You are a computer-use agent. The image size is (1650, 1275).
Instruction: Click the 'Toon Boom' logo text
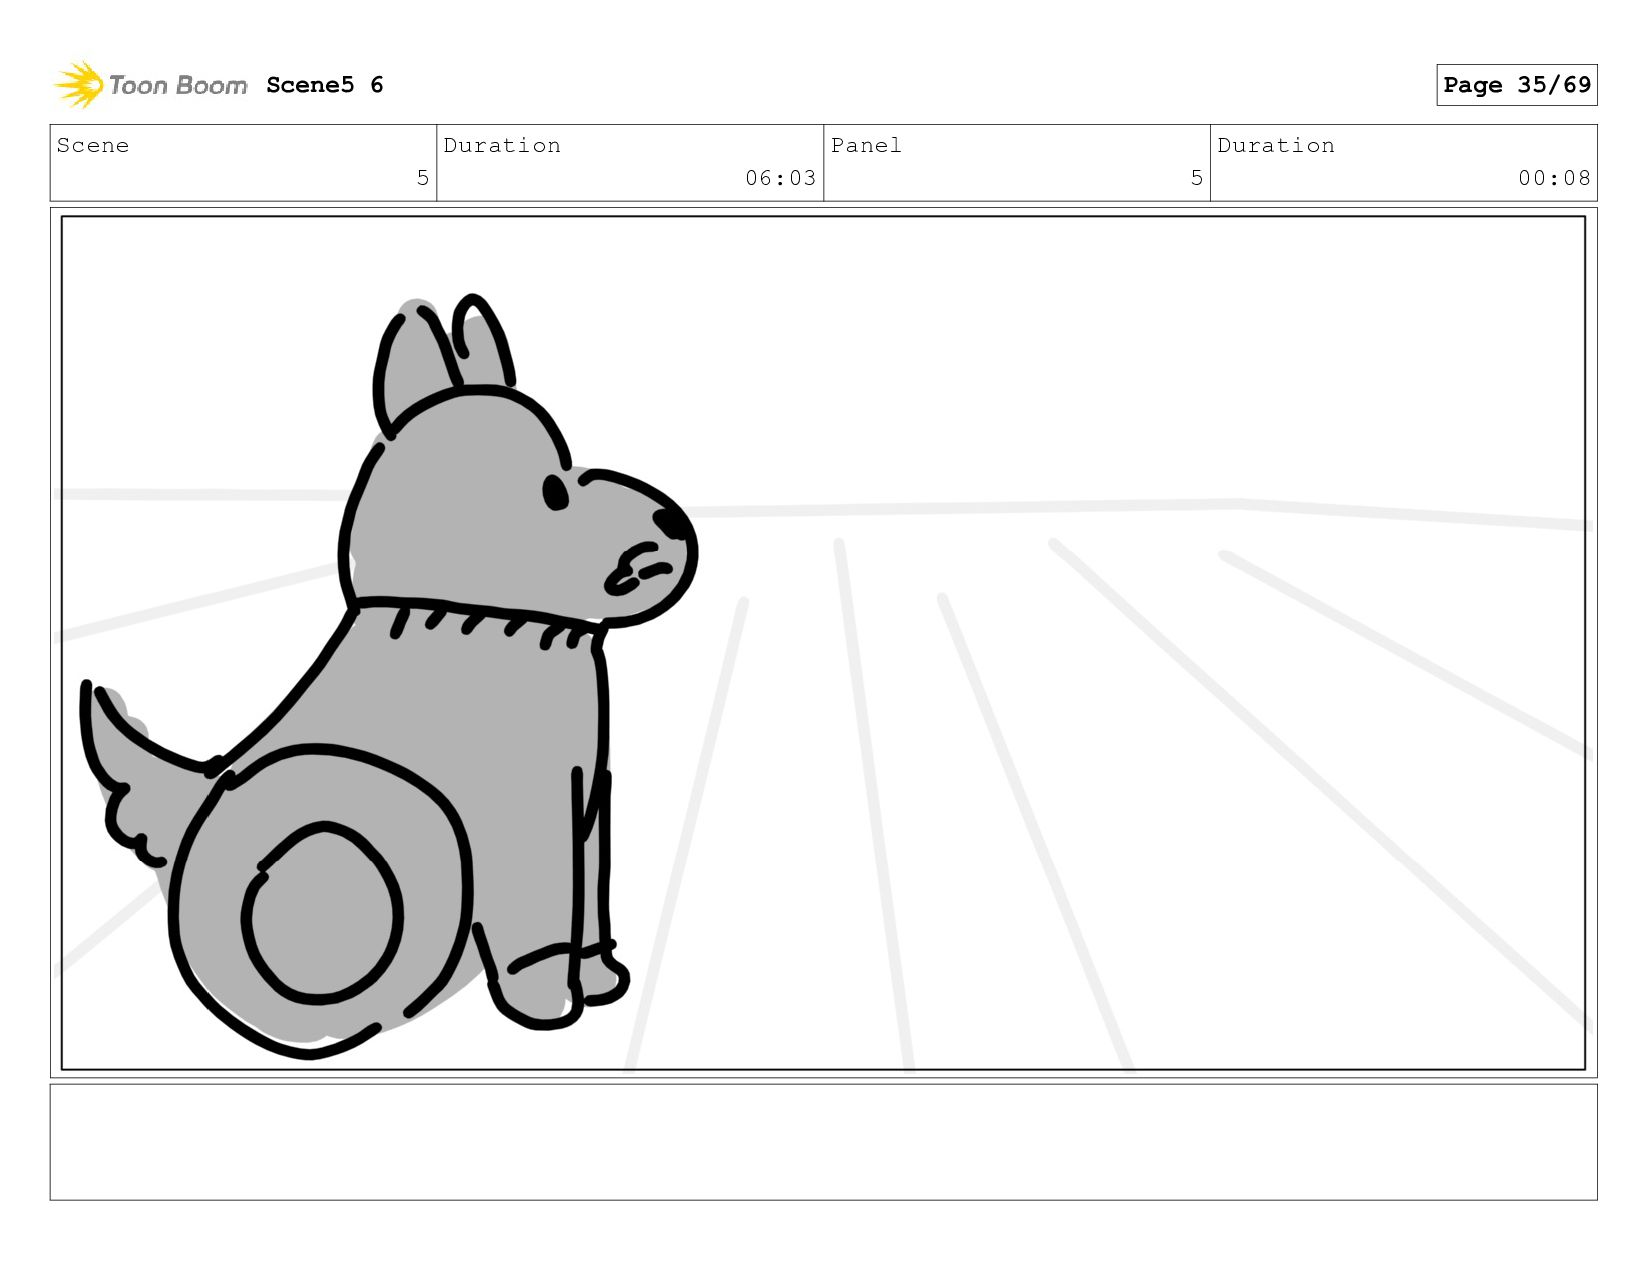coord(177,86)
